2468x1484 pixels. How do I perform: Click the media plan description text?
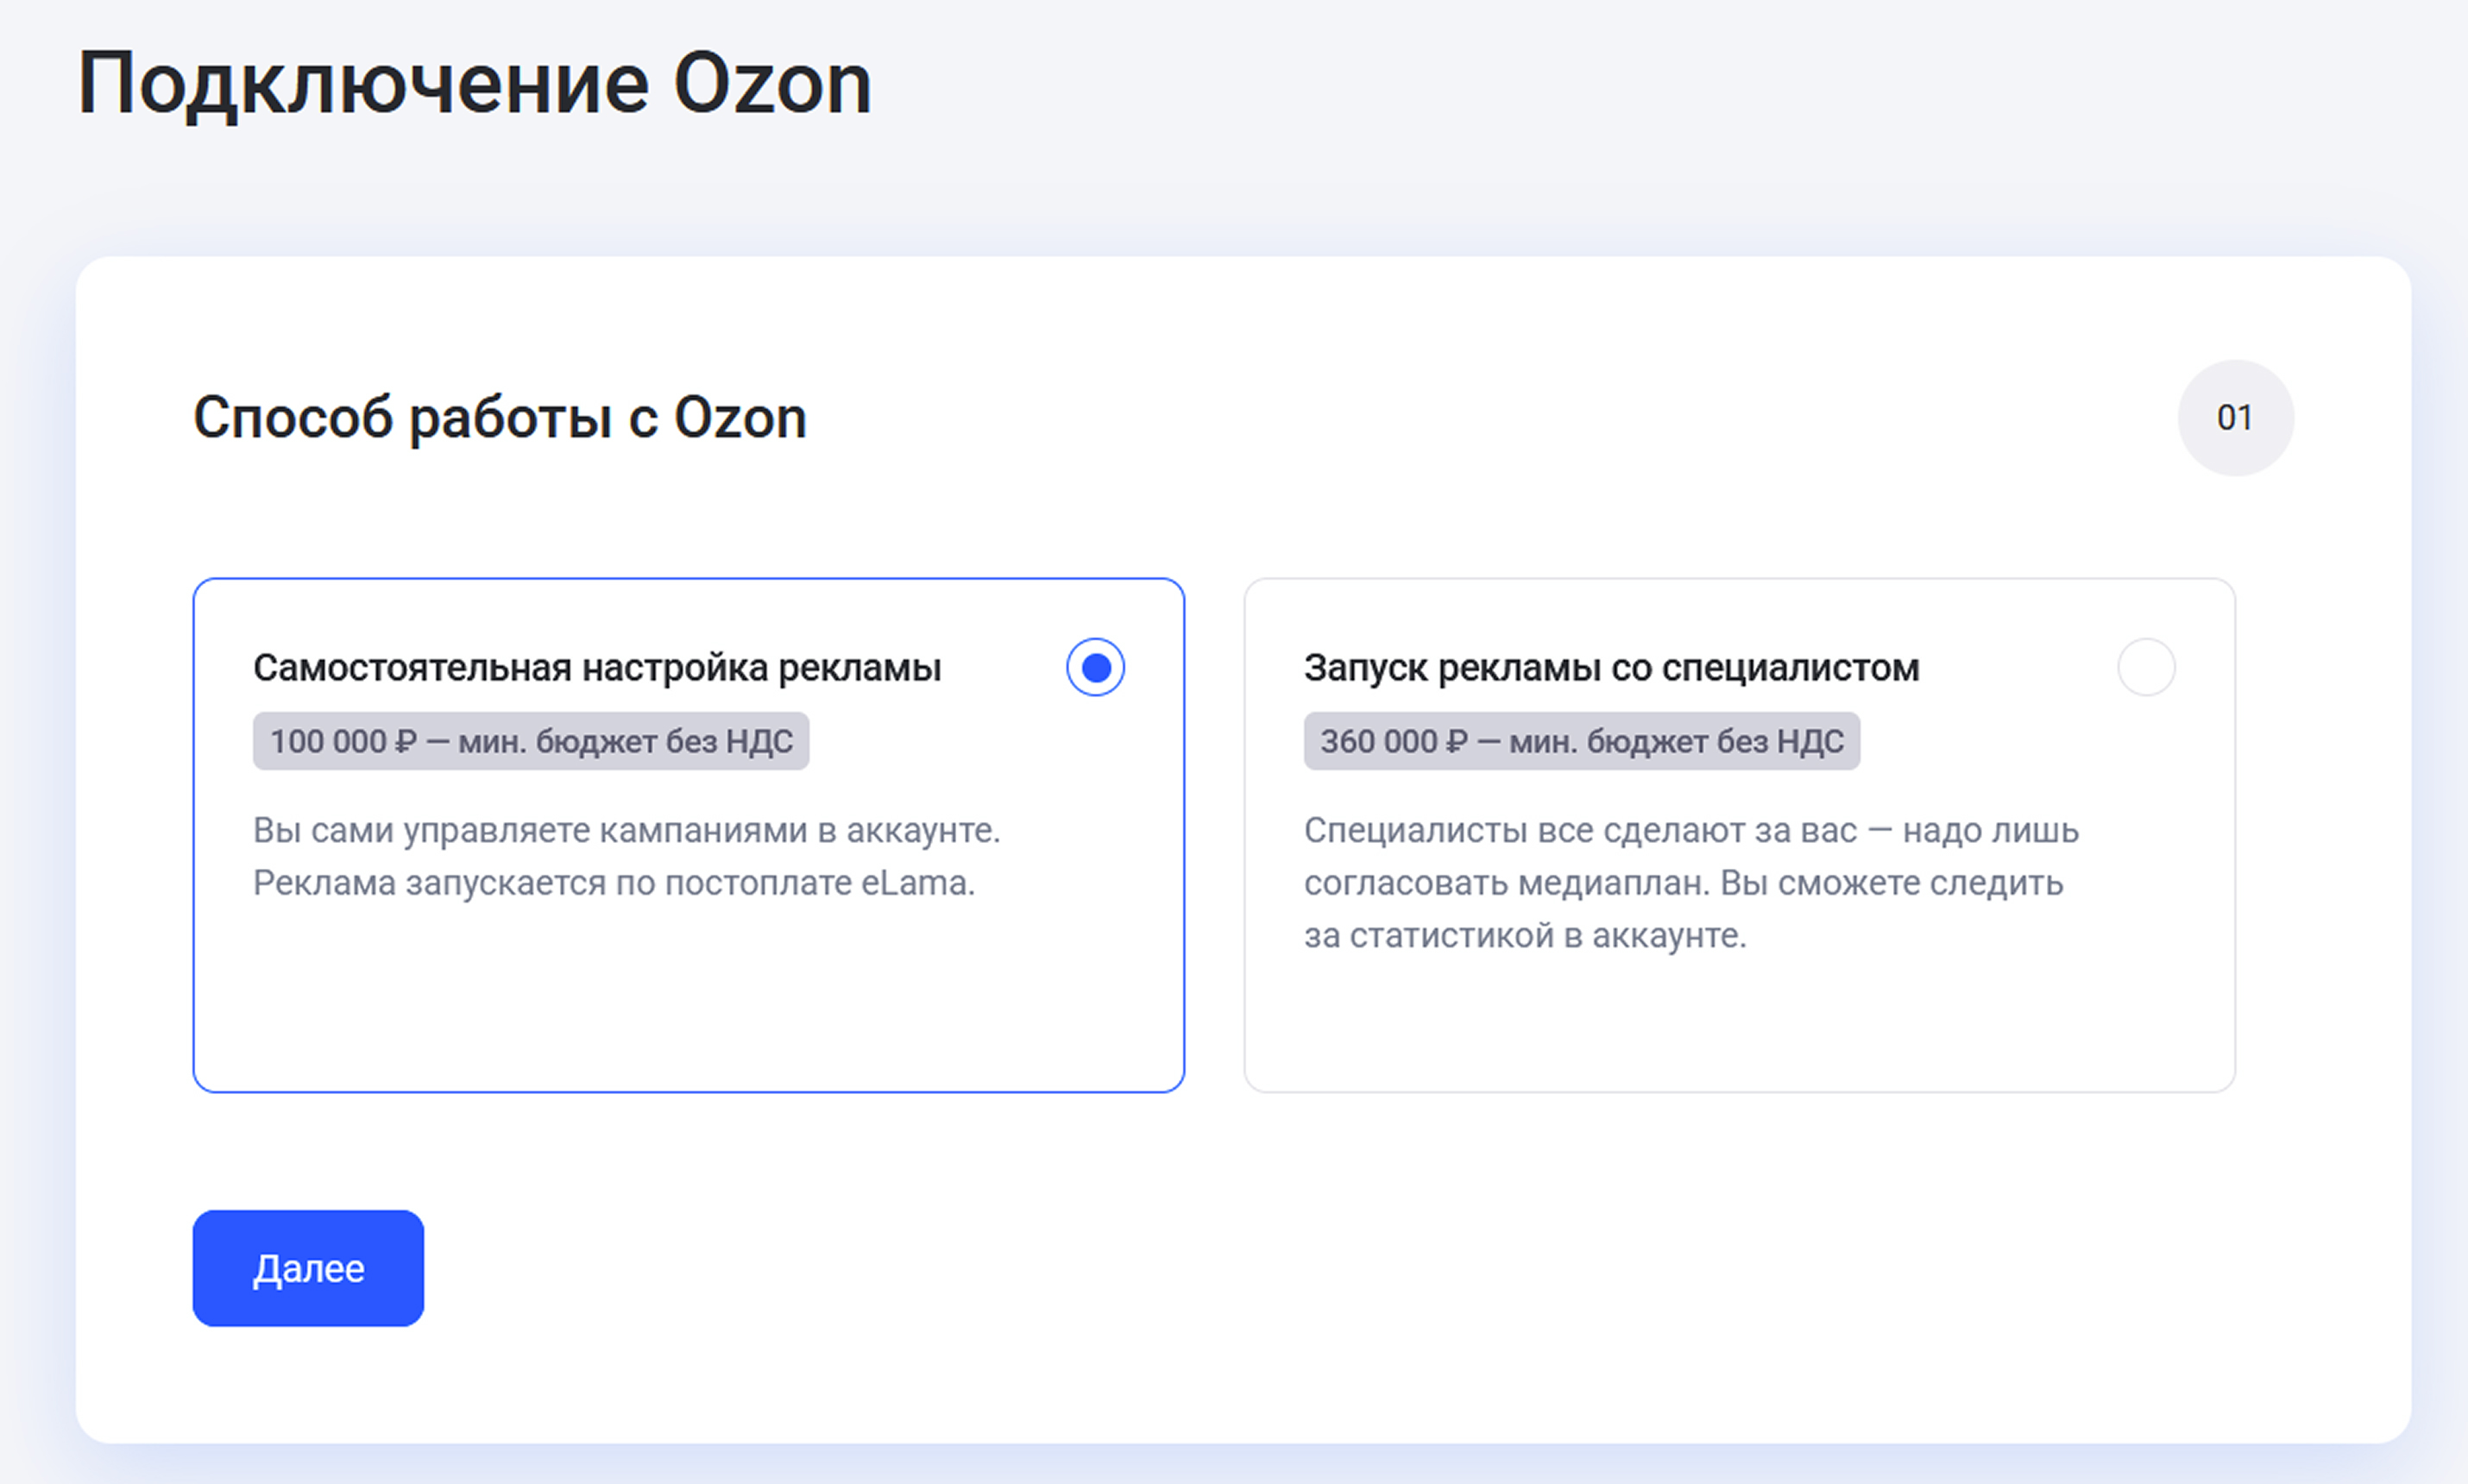(x=1691, y=883)
